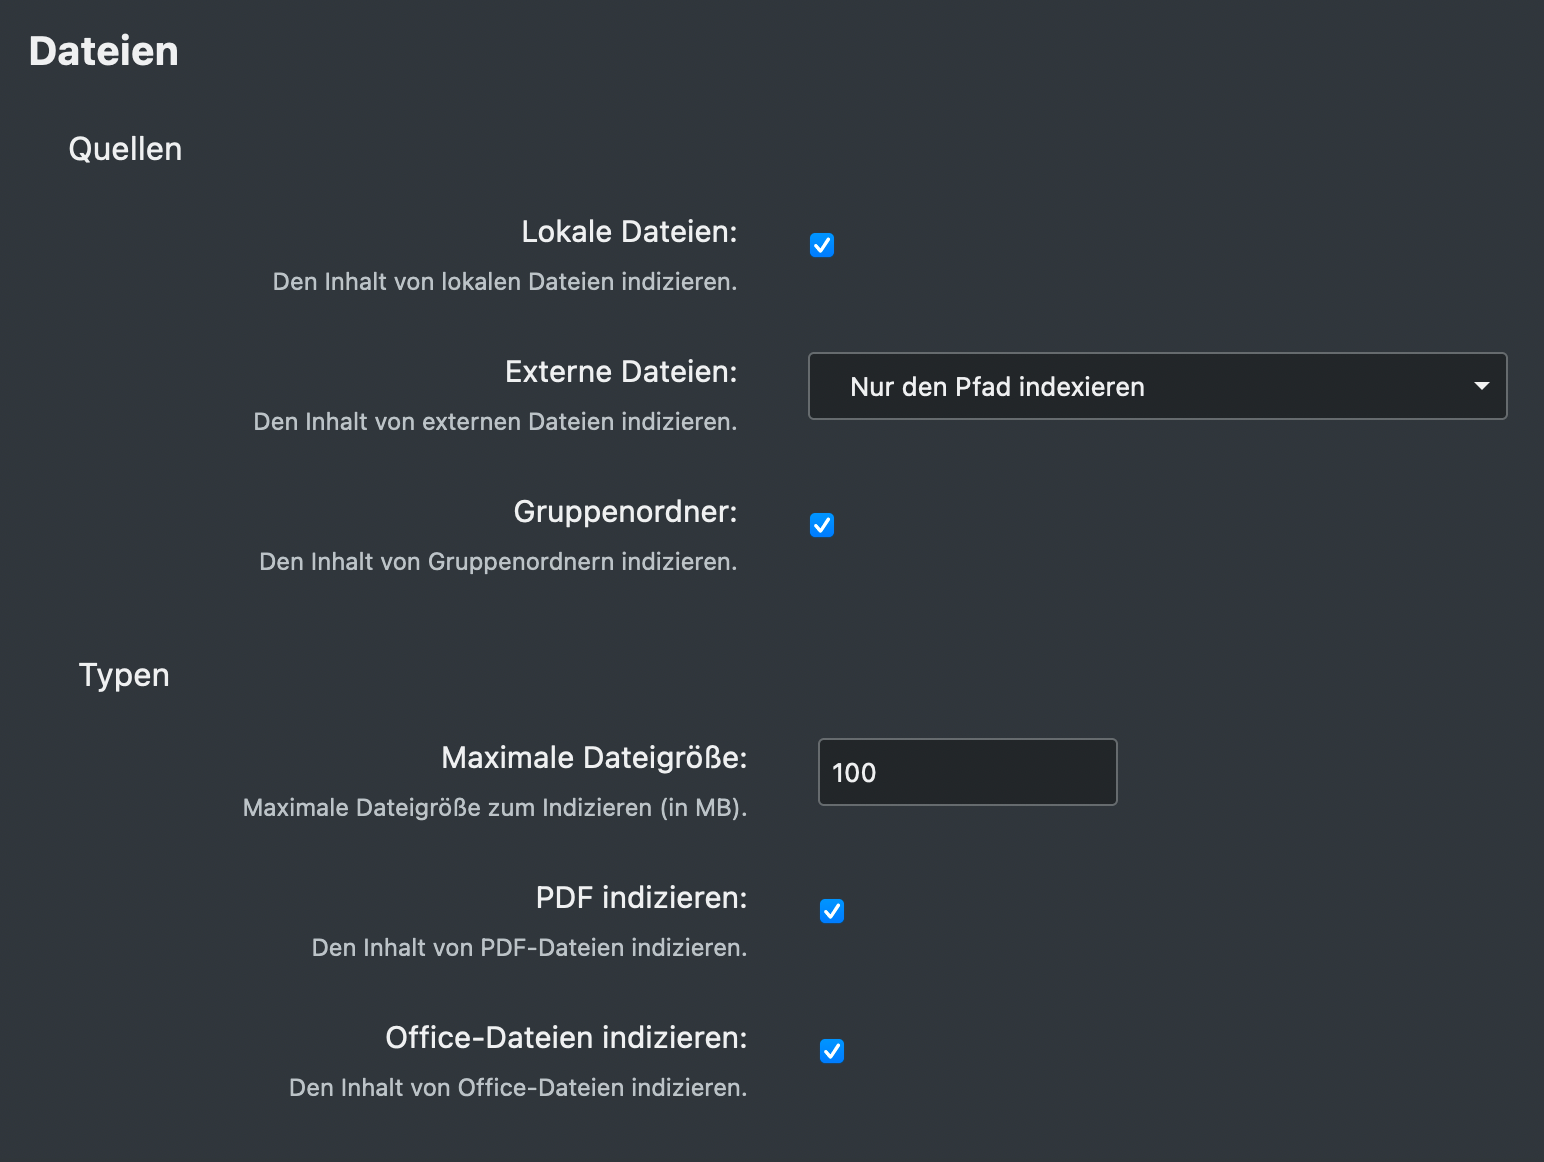Click the description under "Lokale Dateien"

(504, 281)
